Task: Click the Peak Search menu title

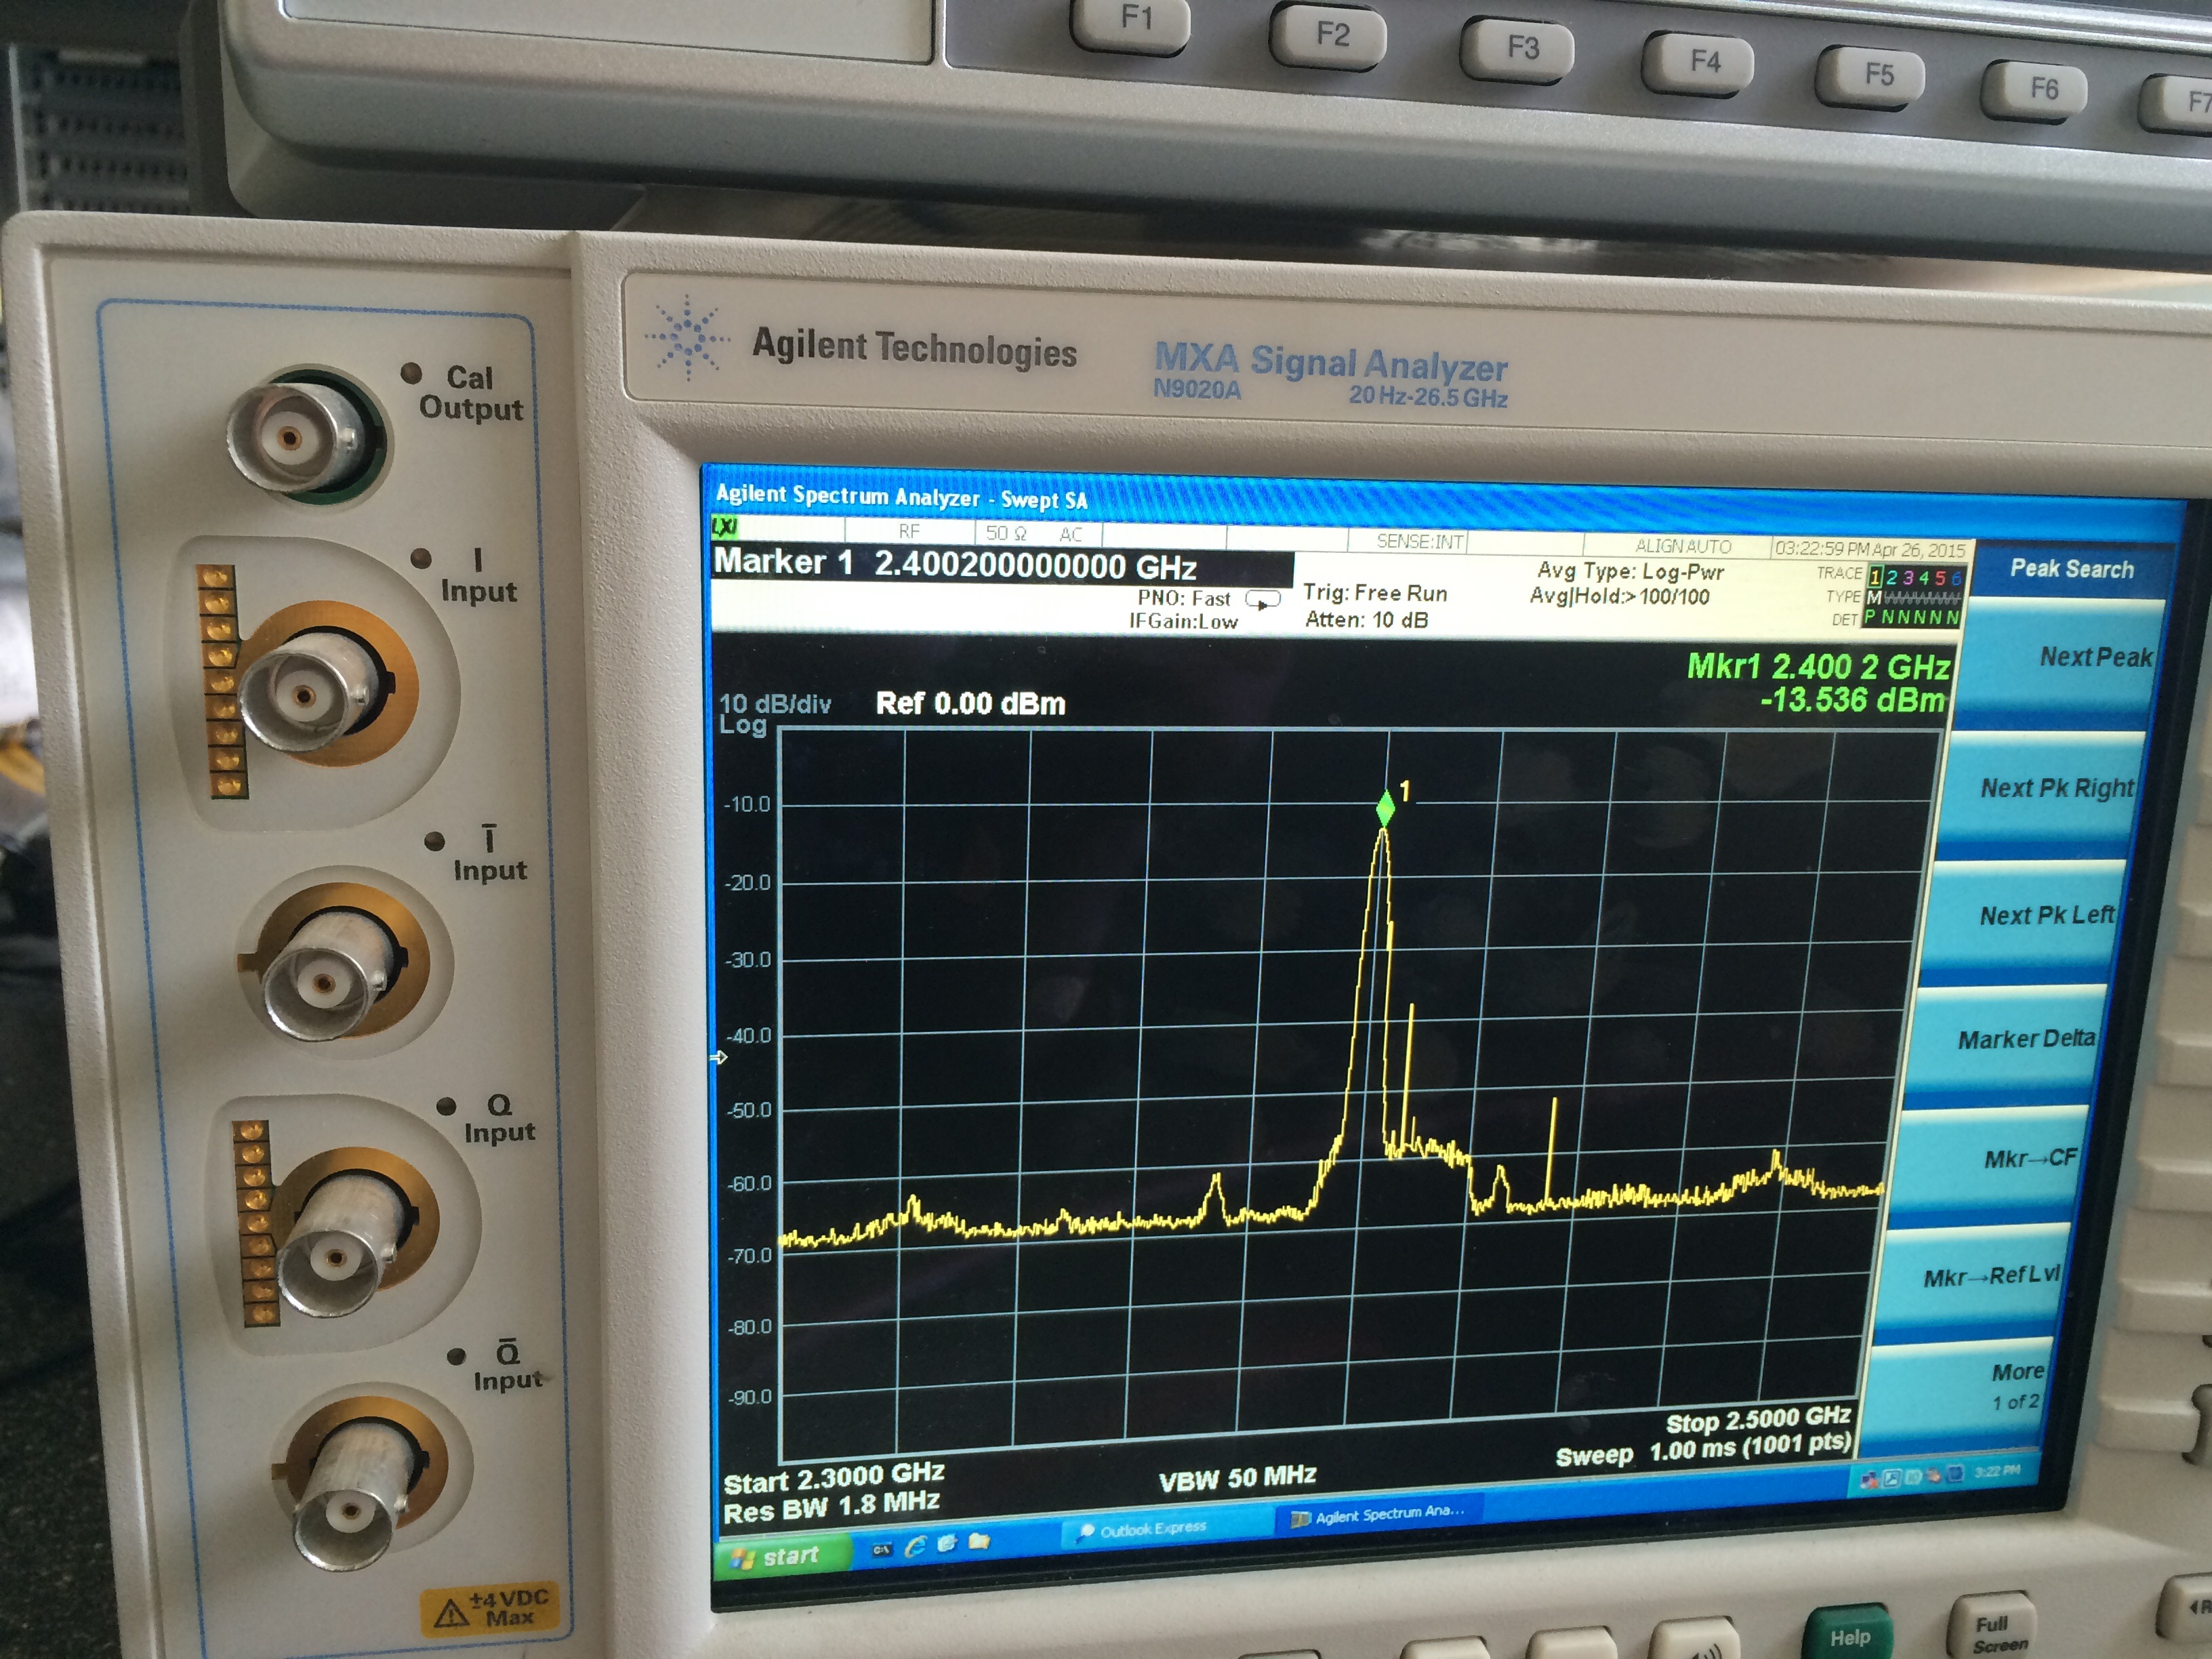Action: click(x=2071, y=569)
